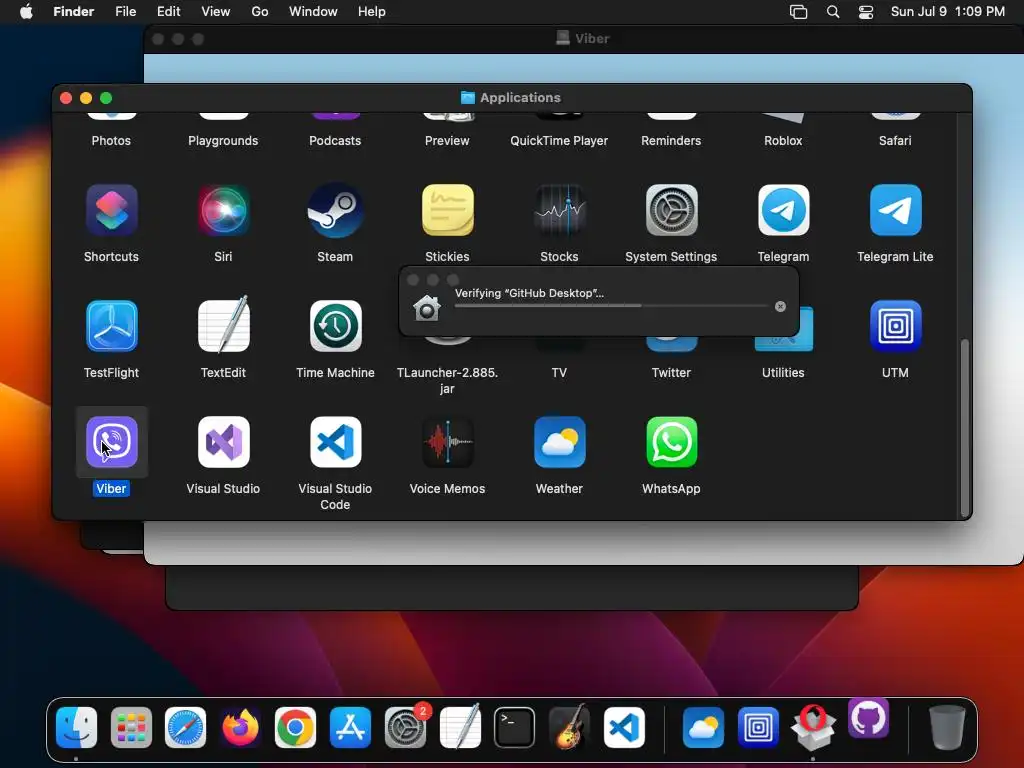1024x768 pixels.
Task: Select the Visual Studio Code app in Applications
Action: pyautogui.click(x=335, y=442)
